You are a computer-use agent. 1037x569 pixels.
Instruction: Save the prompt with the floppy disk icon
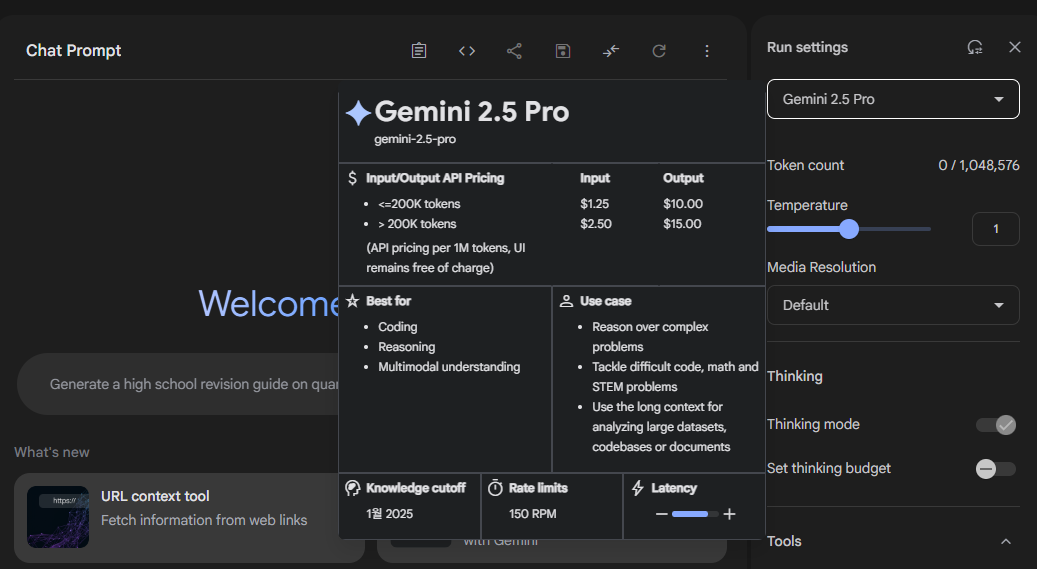[x=563, y=51]
